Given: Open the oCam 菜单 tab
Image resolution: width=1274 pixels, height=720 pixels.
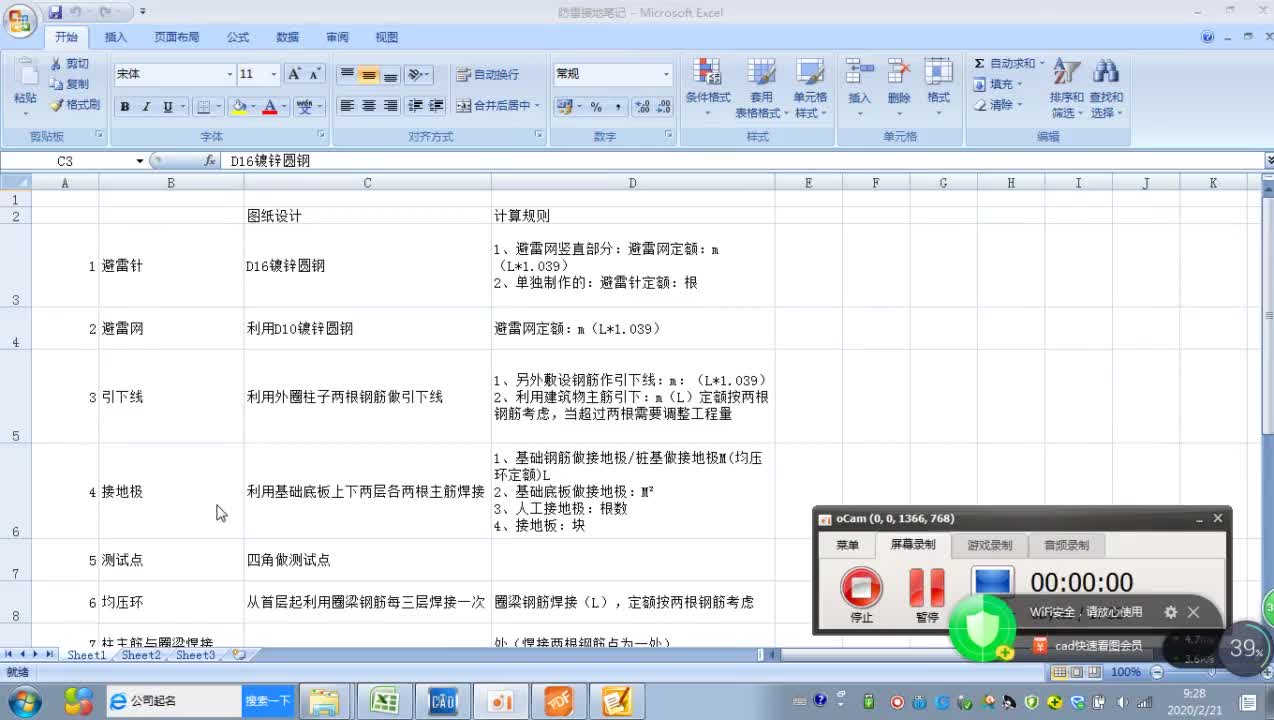Looking at the screenshot, I should click(848, 545).
